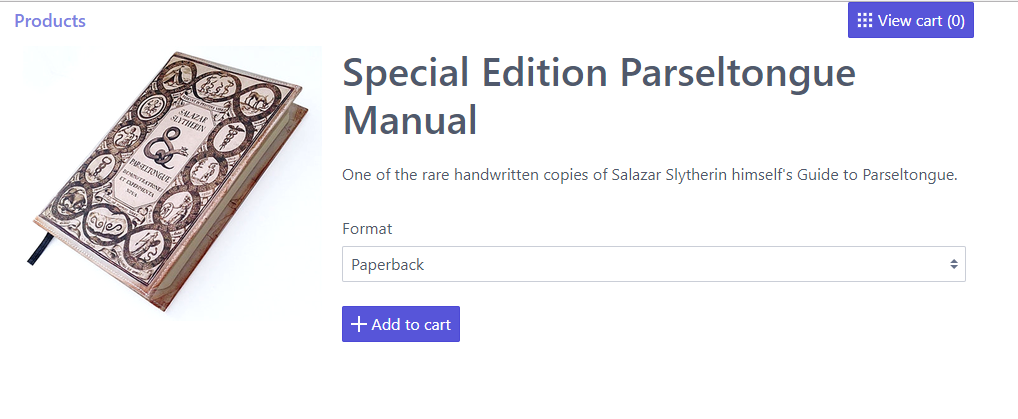The width and height of the screenshot is (1018, 419).
Task: Select the Paperback value text
Action: (x=388, y=264)
